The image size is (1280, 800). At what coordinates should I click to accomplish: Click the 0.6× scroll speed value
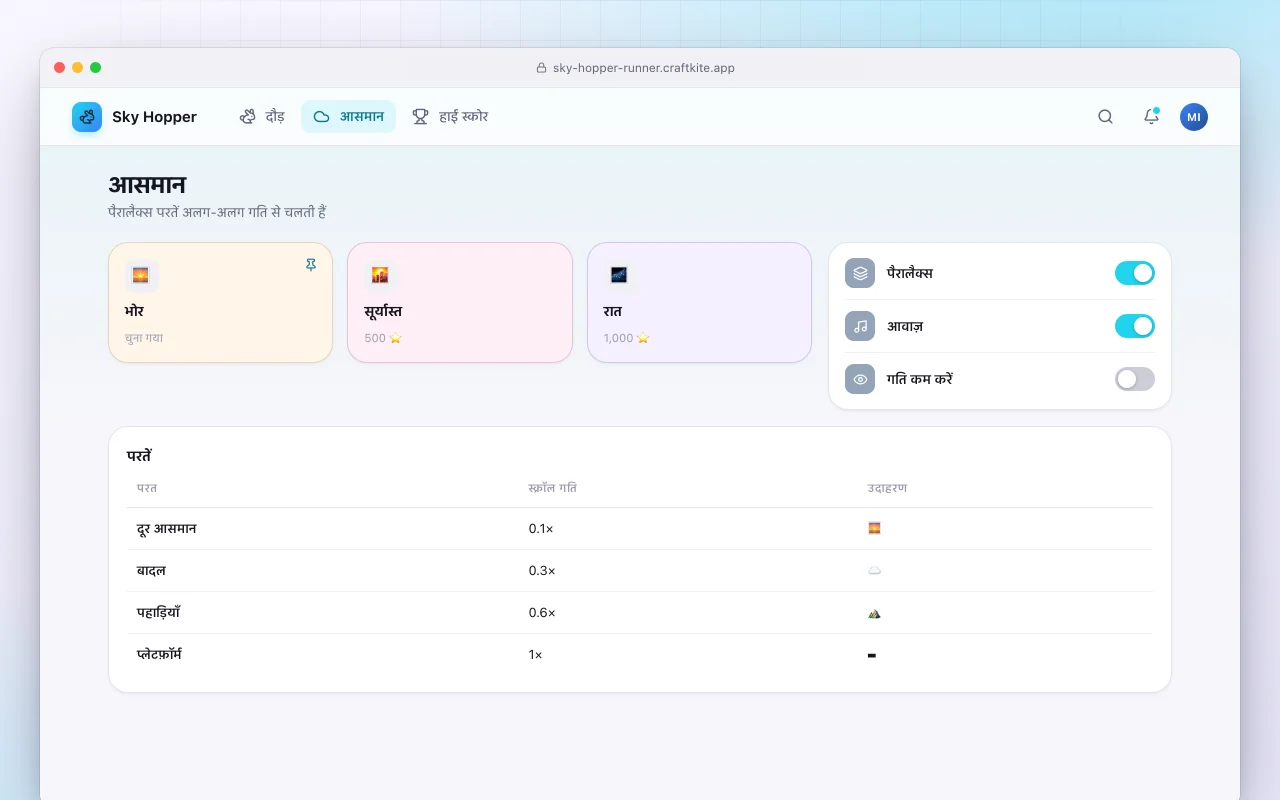point(542,612)
